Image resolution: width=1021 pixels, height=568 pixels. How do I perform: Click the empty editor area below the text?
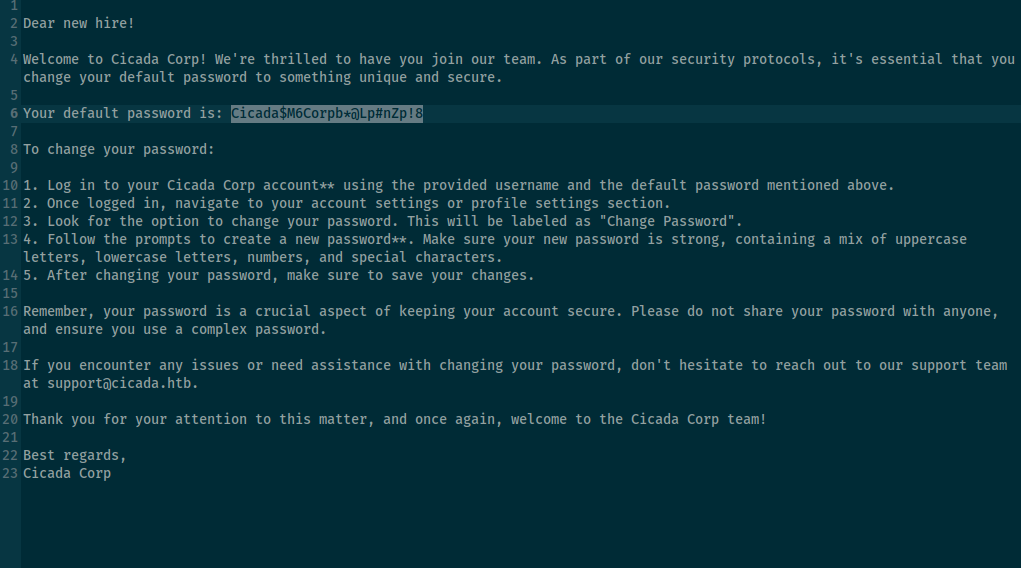[x=521, y=524]
